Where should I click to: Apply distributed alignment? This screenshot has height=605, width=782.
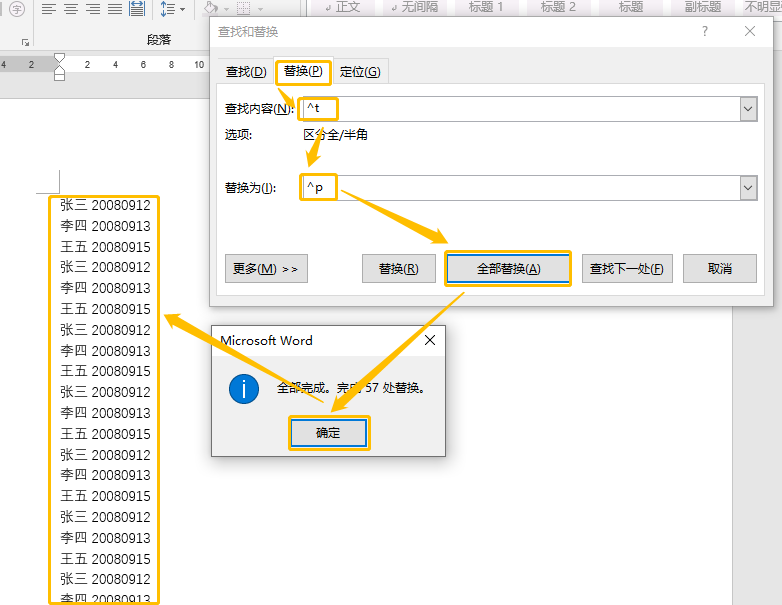coord(137,8)
